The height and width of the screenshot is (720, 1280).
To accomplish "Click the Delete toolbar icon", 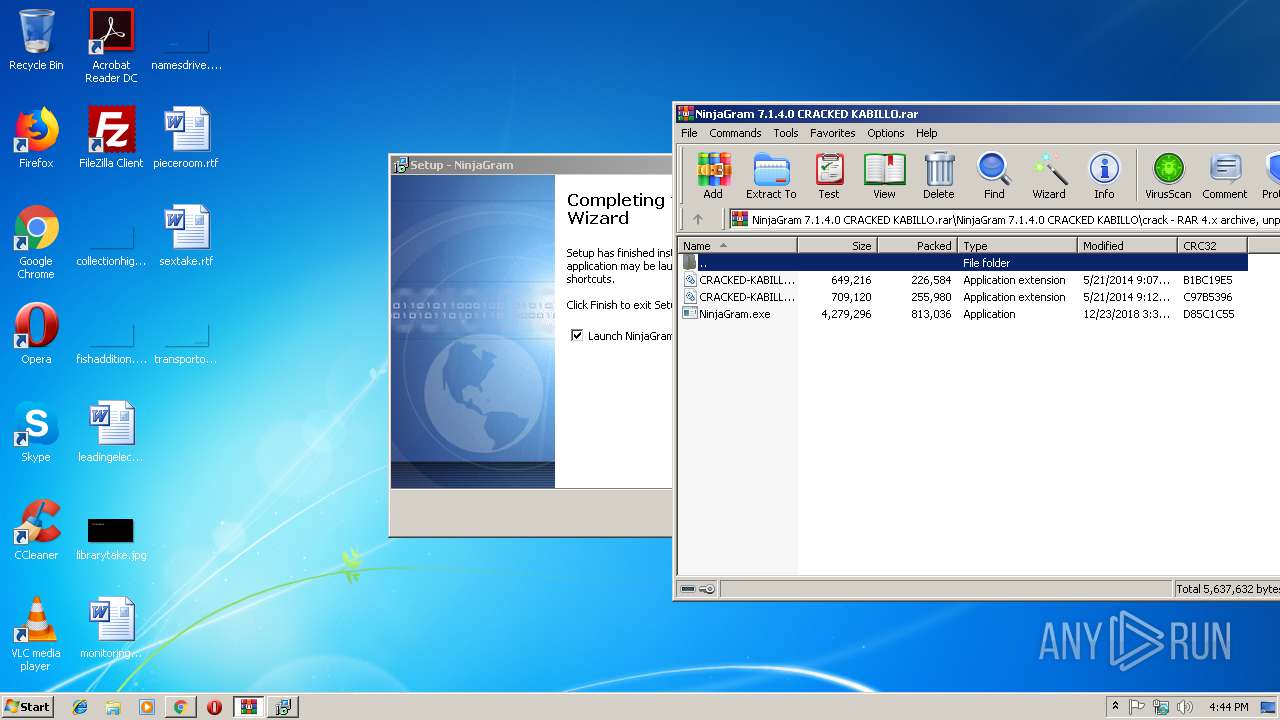I will tap(938, 176).
